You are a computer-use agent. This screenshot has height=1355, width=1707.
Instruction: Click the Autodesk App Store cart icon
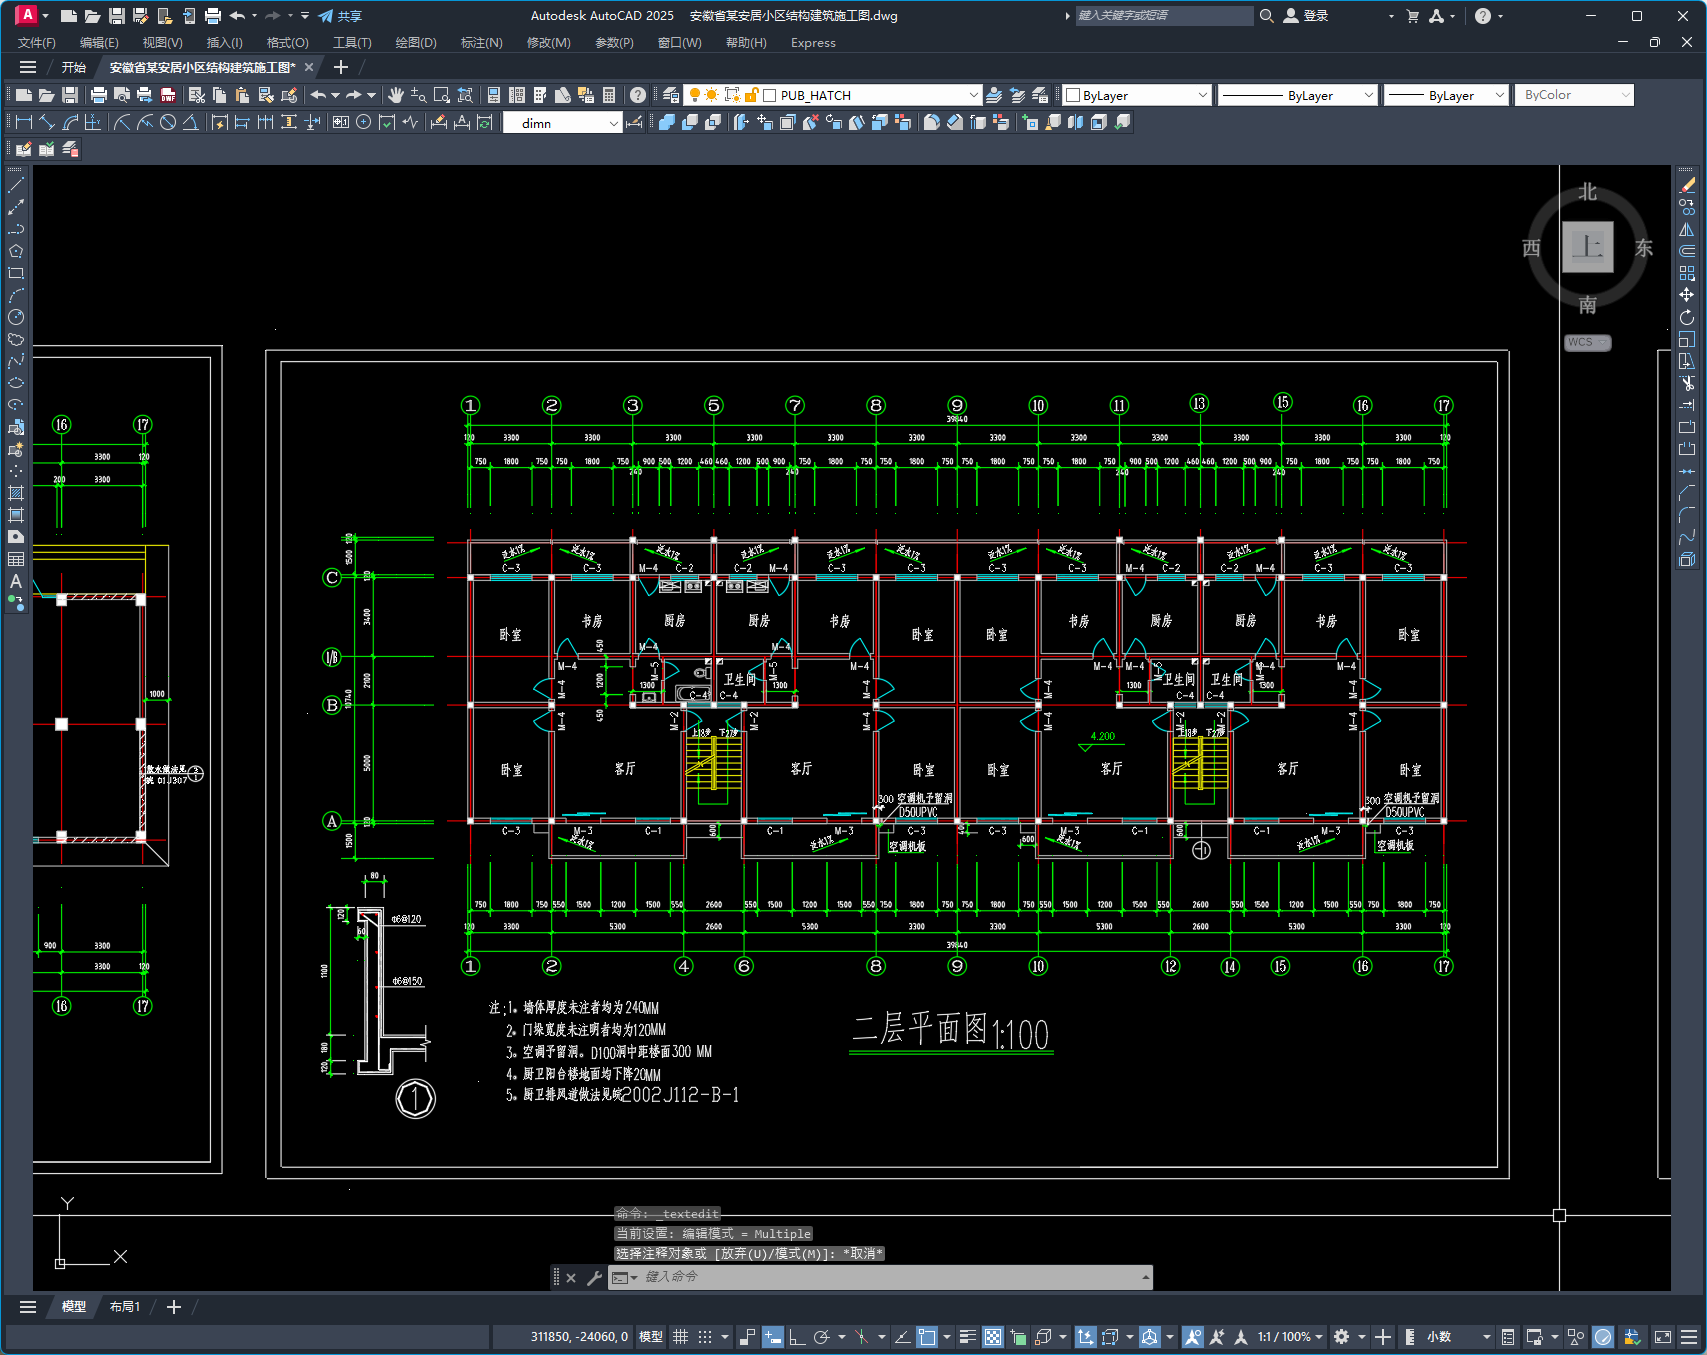(1412, 16)
